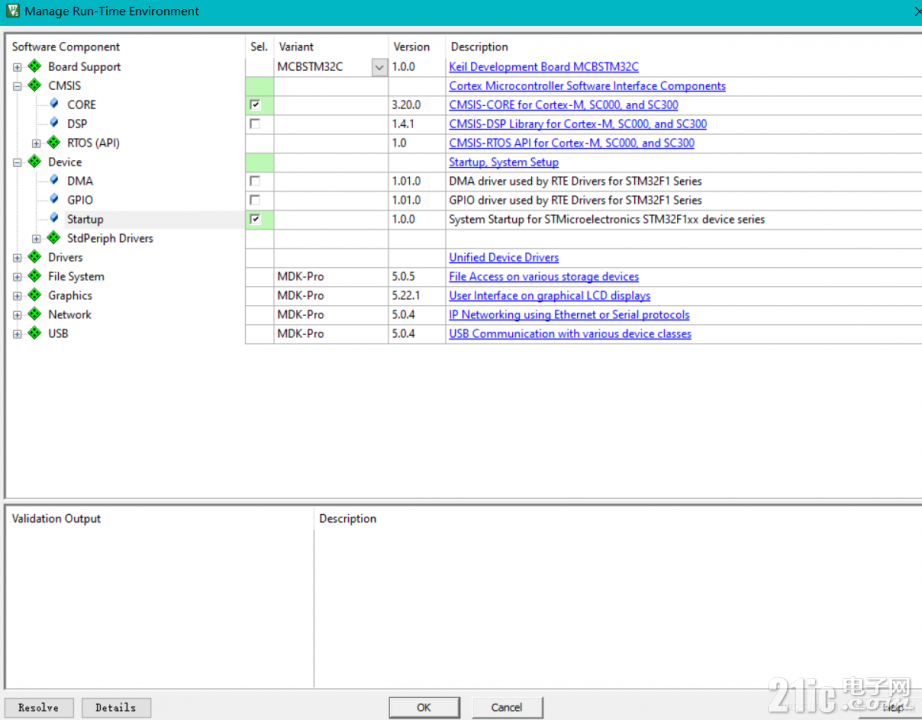
Task: Open Keil Development Board MCBSTM32C link
Action: click(544, 67)
